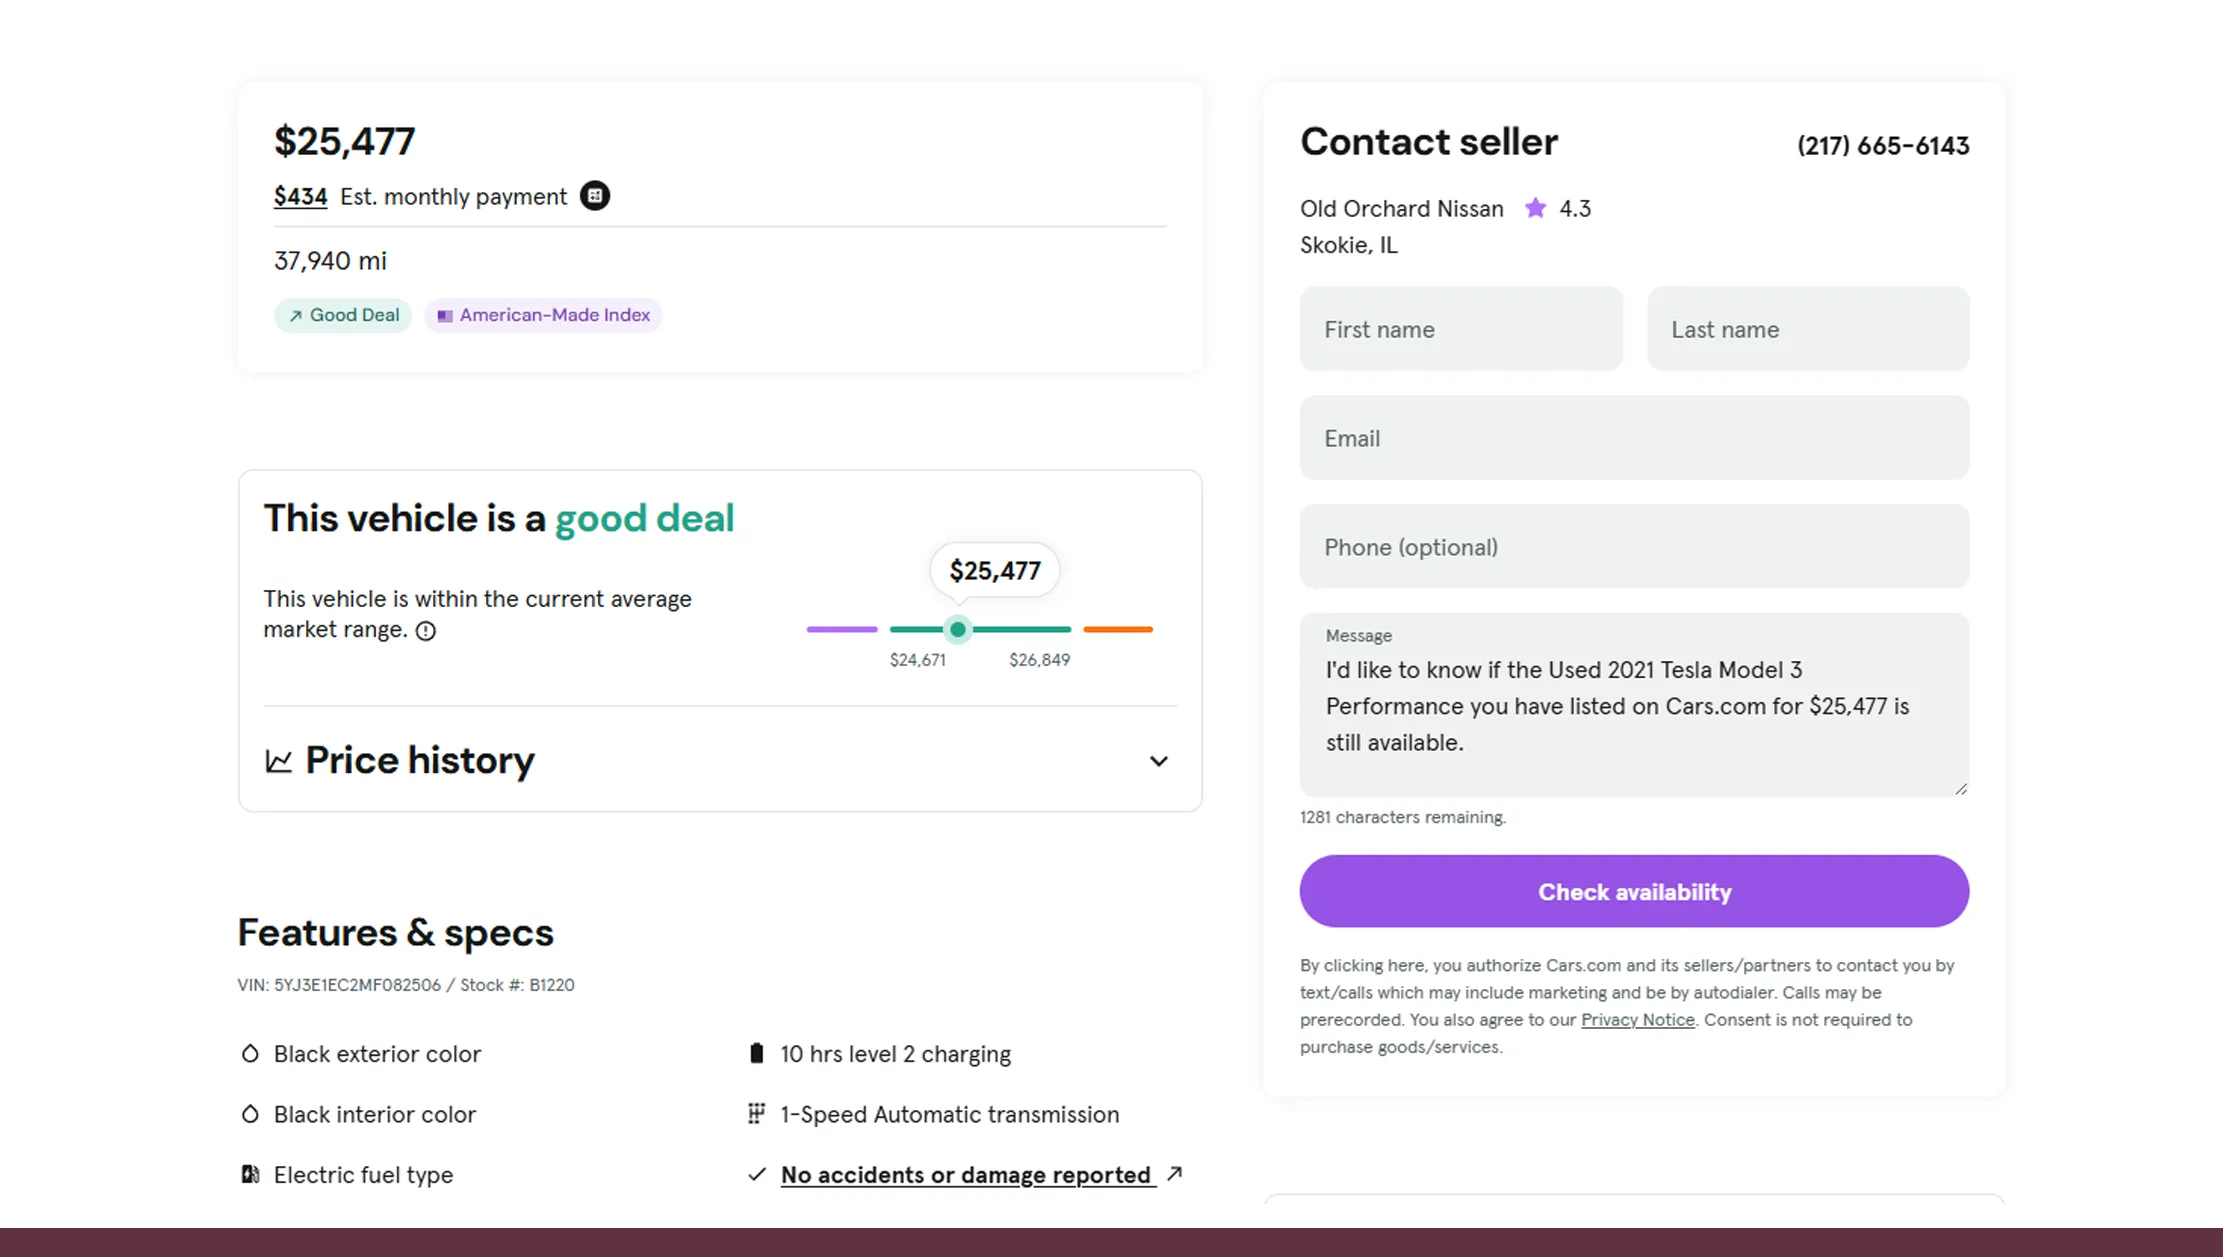The height and width of the screenshot is (1257, 2223).
Task: Click the American-Made Index badge
Action: (543, 315)
